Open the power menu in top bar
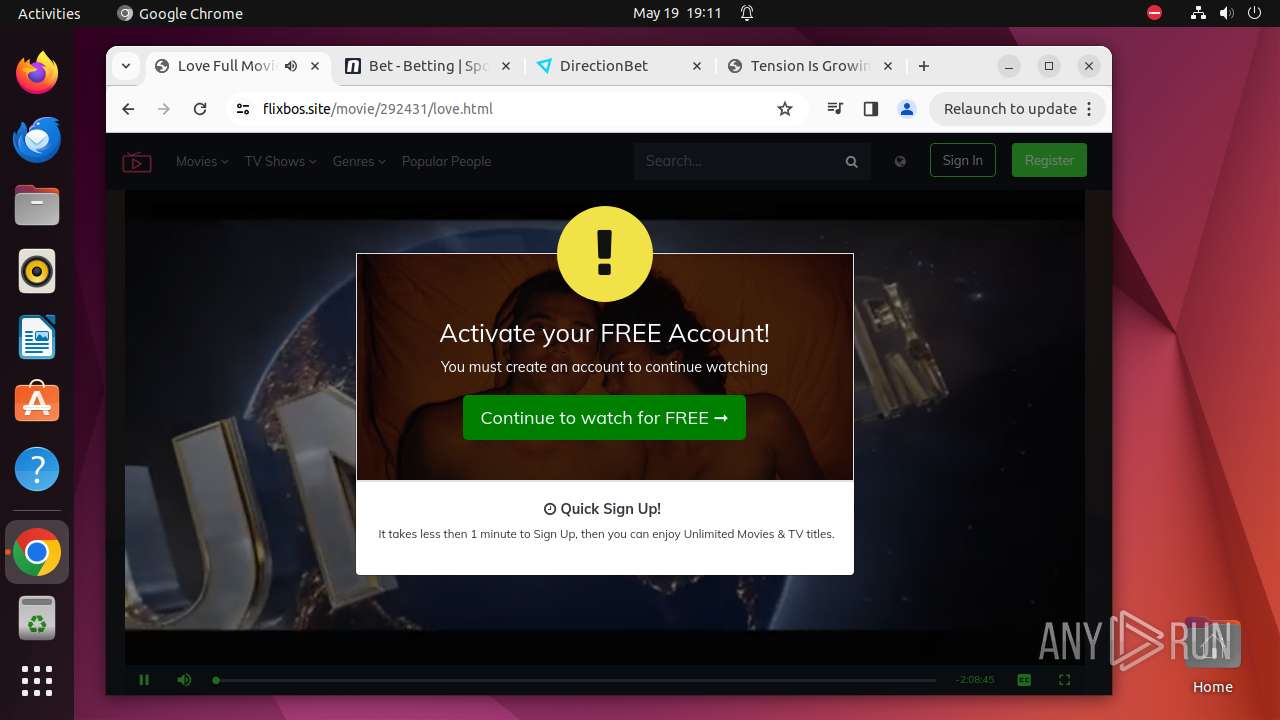The image size is (1280, 720). (x=1254, y=13)
